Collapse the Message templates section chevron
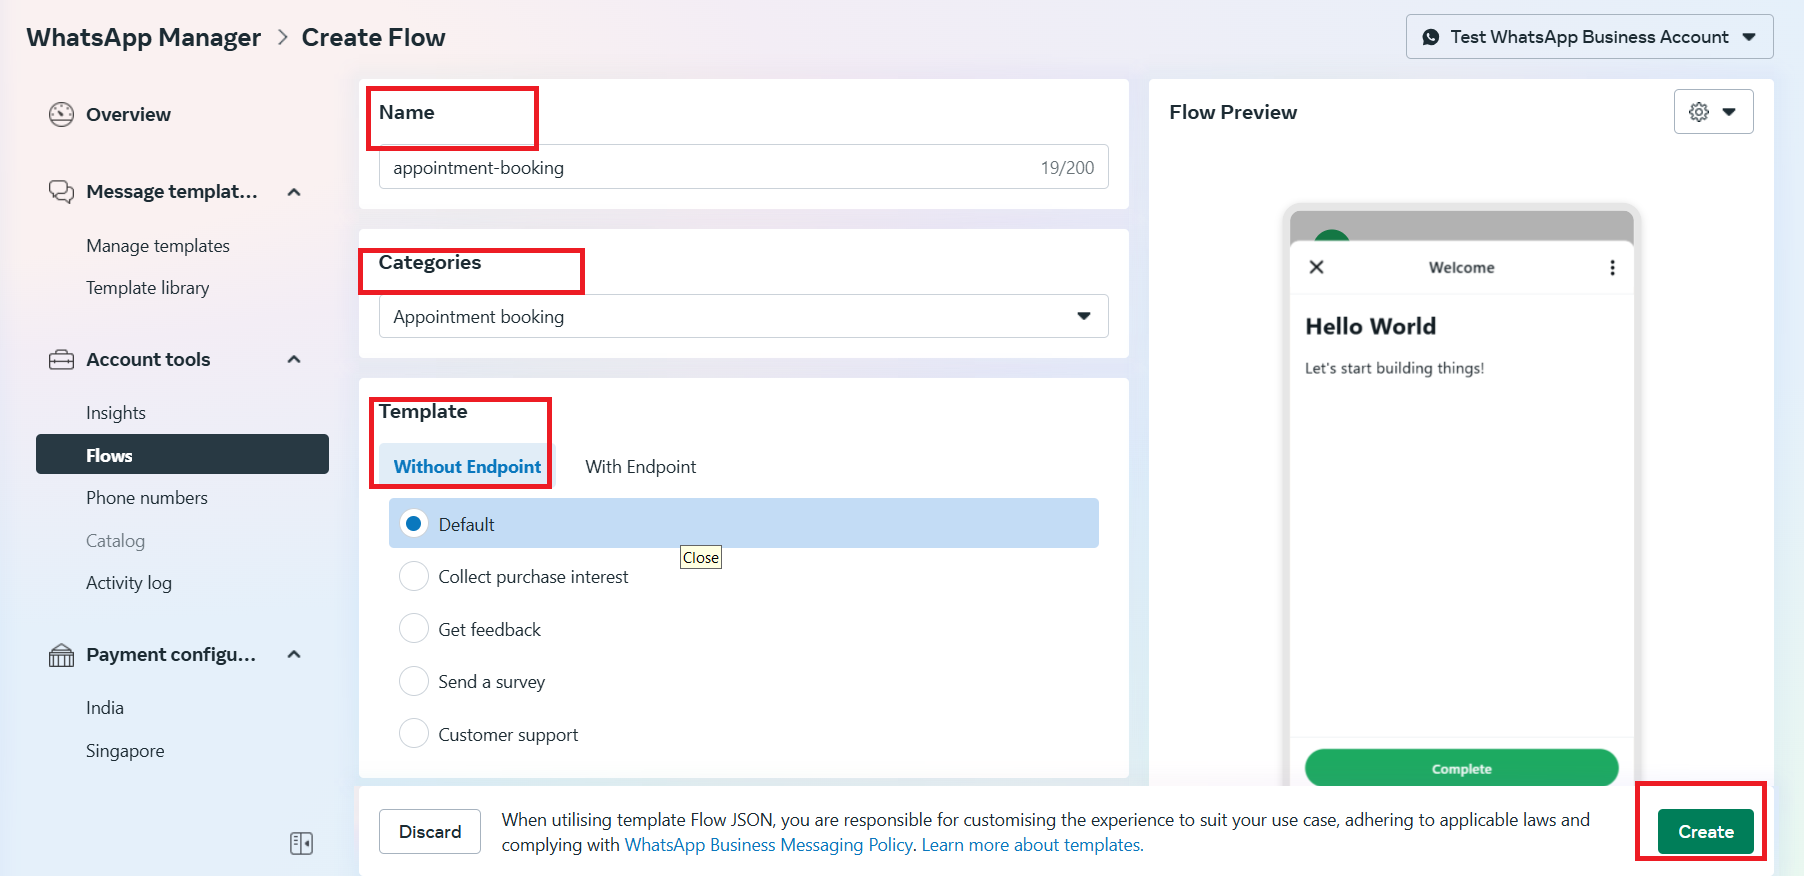1804x876 pixels. pyautogui.click(x=294, y=192)
